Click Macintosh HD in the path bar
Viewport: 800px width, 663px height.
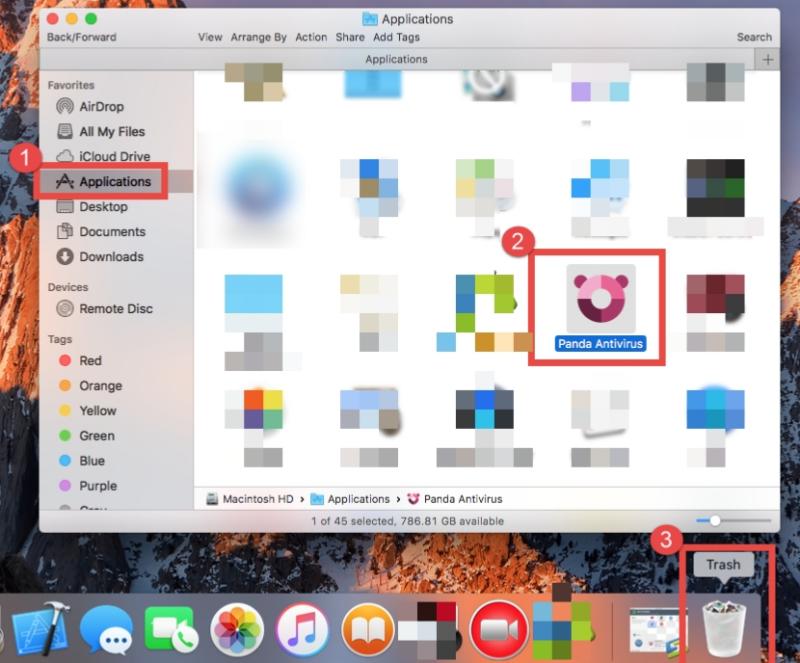[x=250, y=499]
